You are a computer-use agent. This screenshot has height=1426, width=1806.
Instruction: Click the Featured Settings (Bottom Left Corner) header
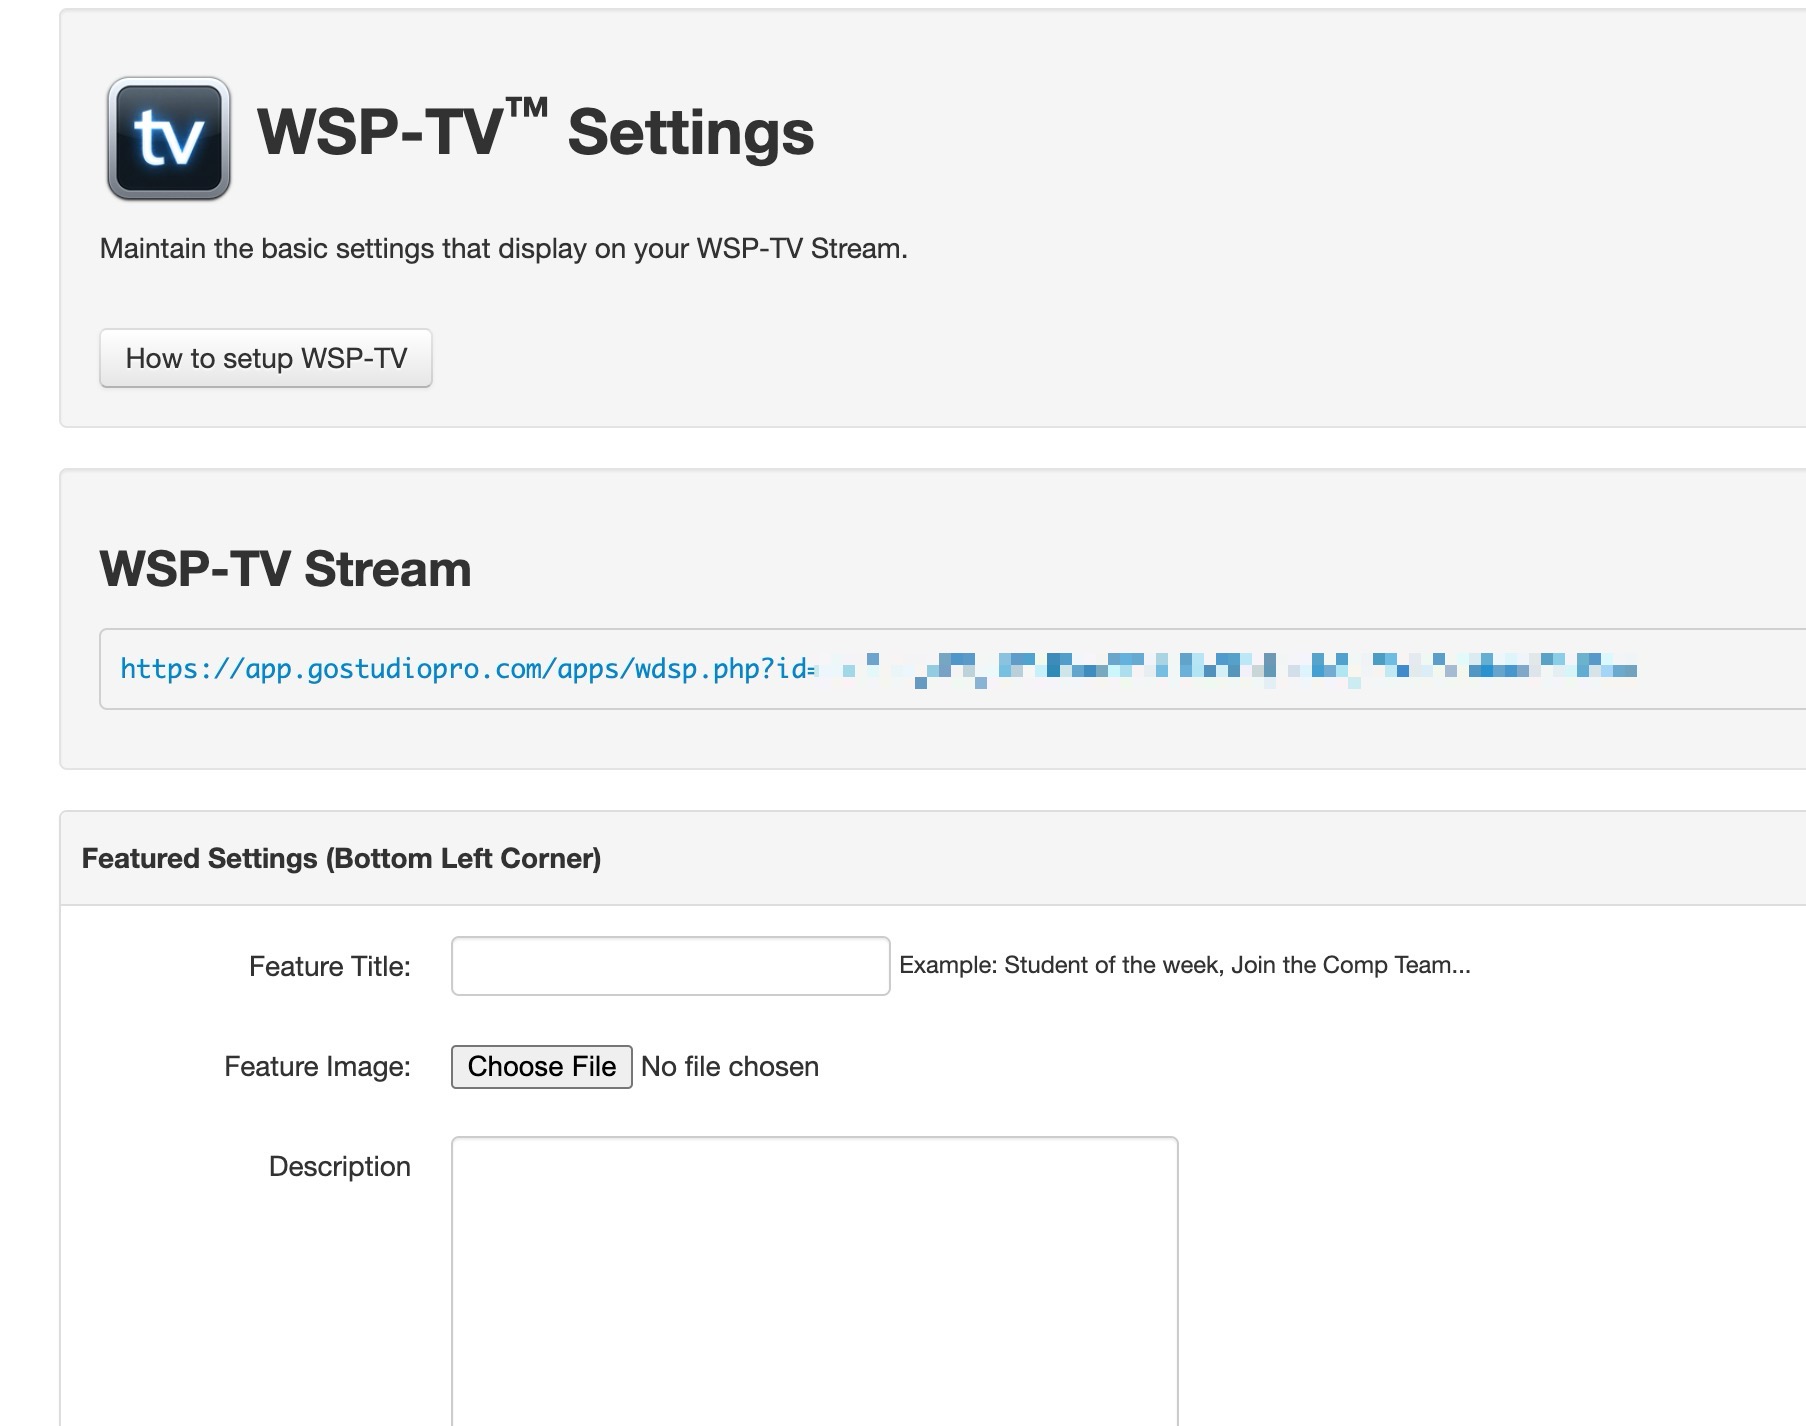coord(341,858)
